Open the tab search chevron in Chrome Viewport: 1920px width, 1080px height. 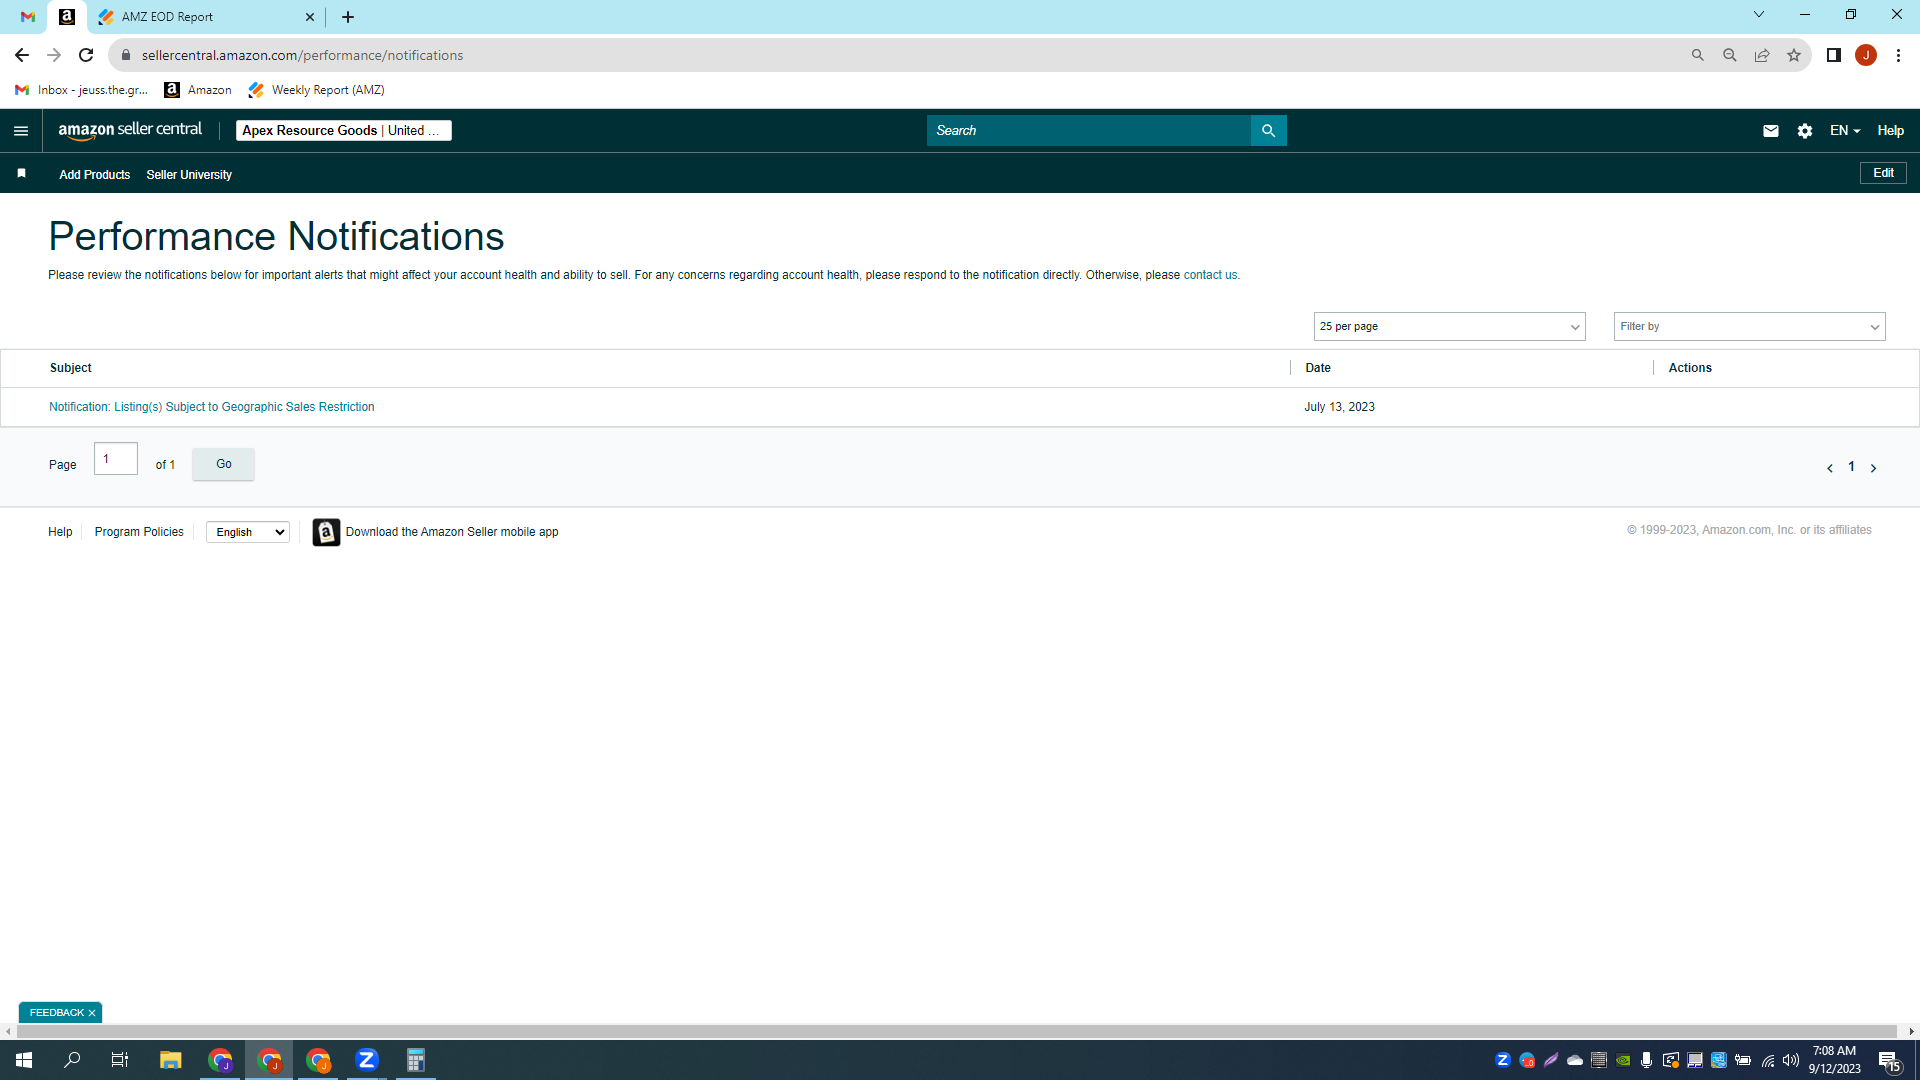click(1759, 15)
